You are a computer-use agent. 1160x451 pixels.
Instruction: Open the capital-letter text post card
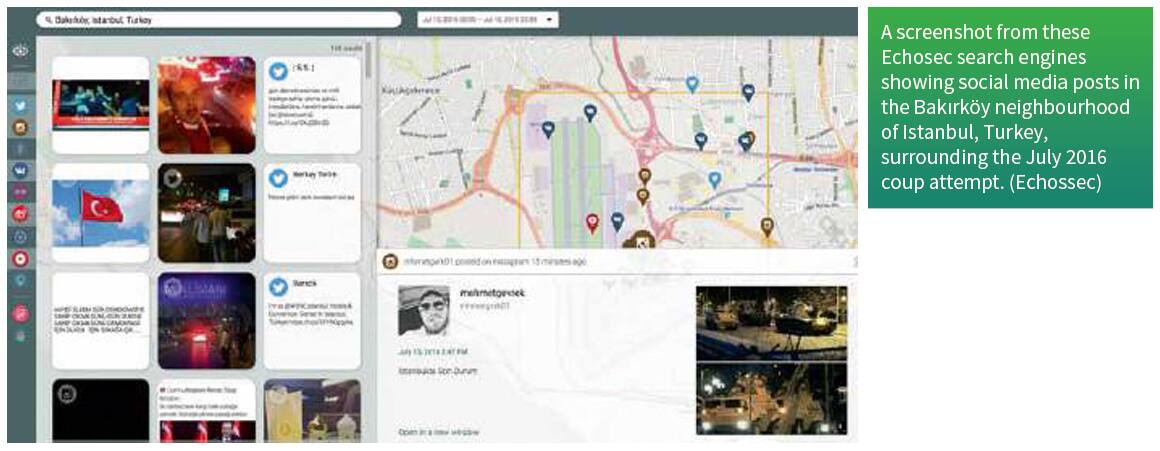click(101, 321)
